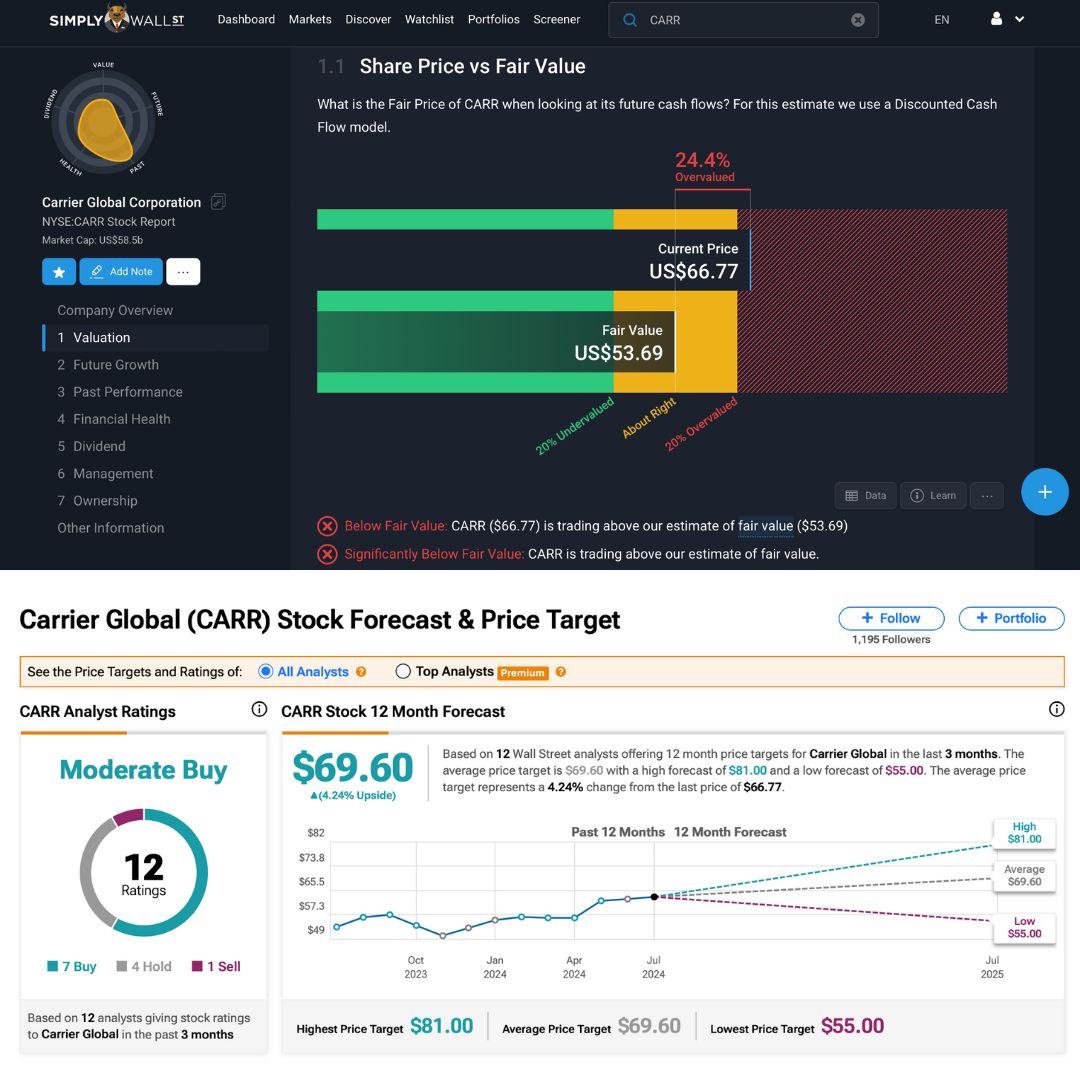Open the Discover menu
This screenshot has width=1080, height=1080.
(x=368, y=19)
